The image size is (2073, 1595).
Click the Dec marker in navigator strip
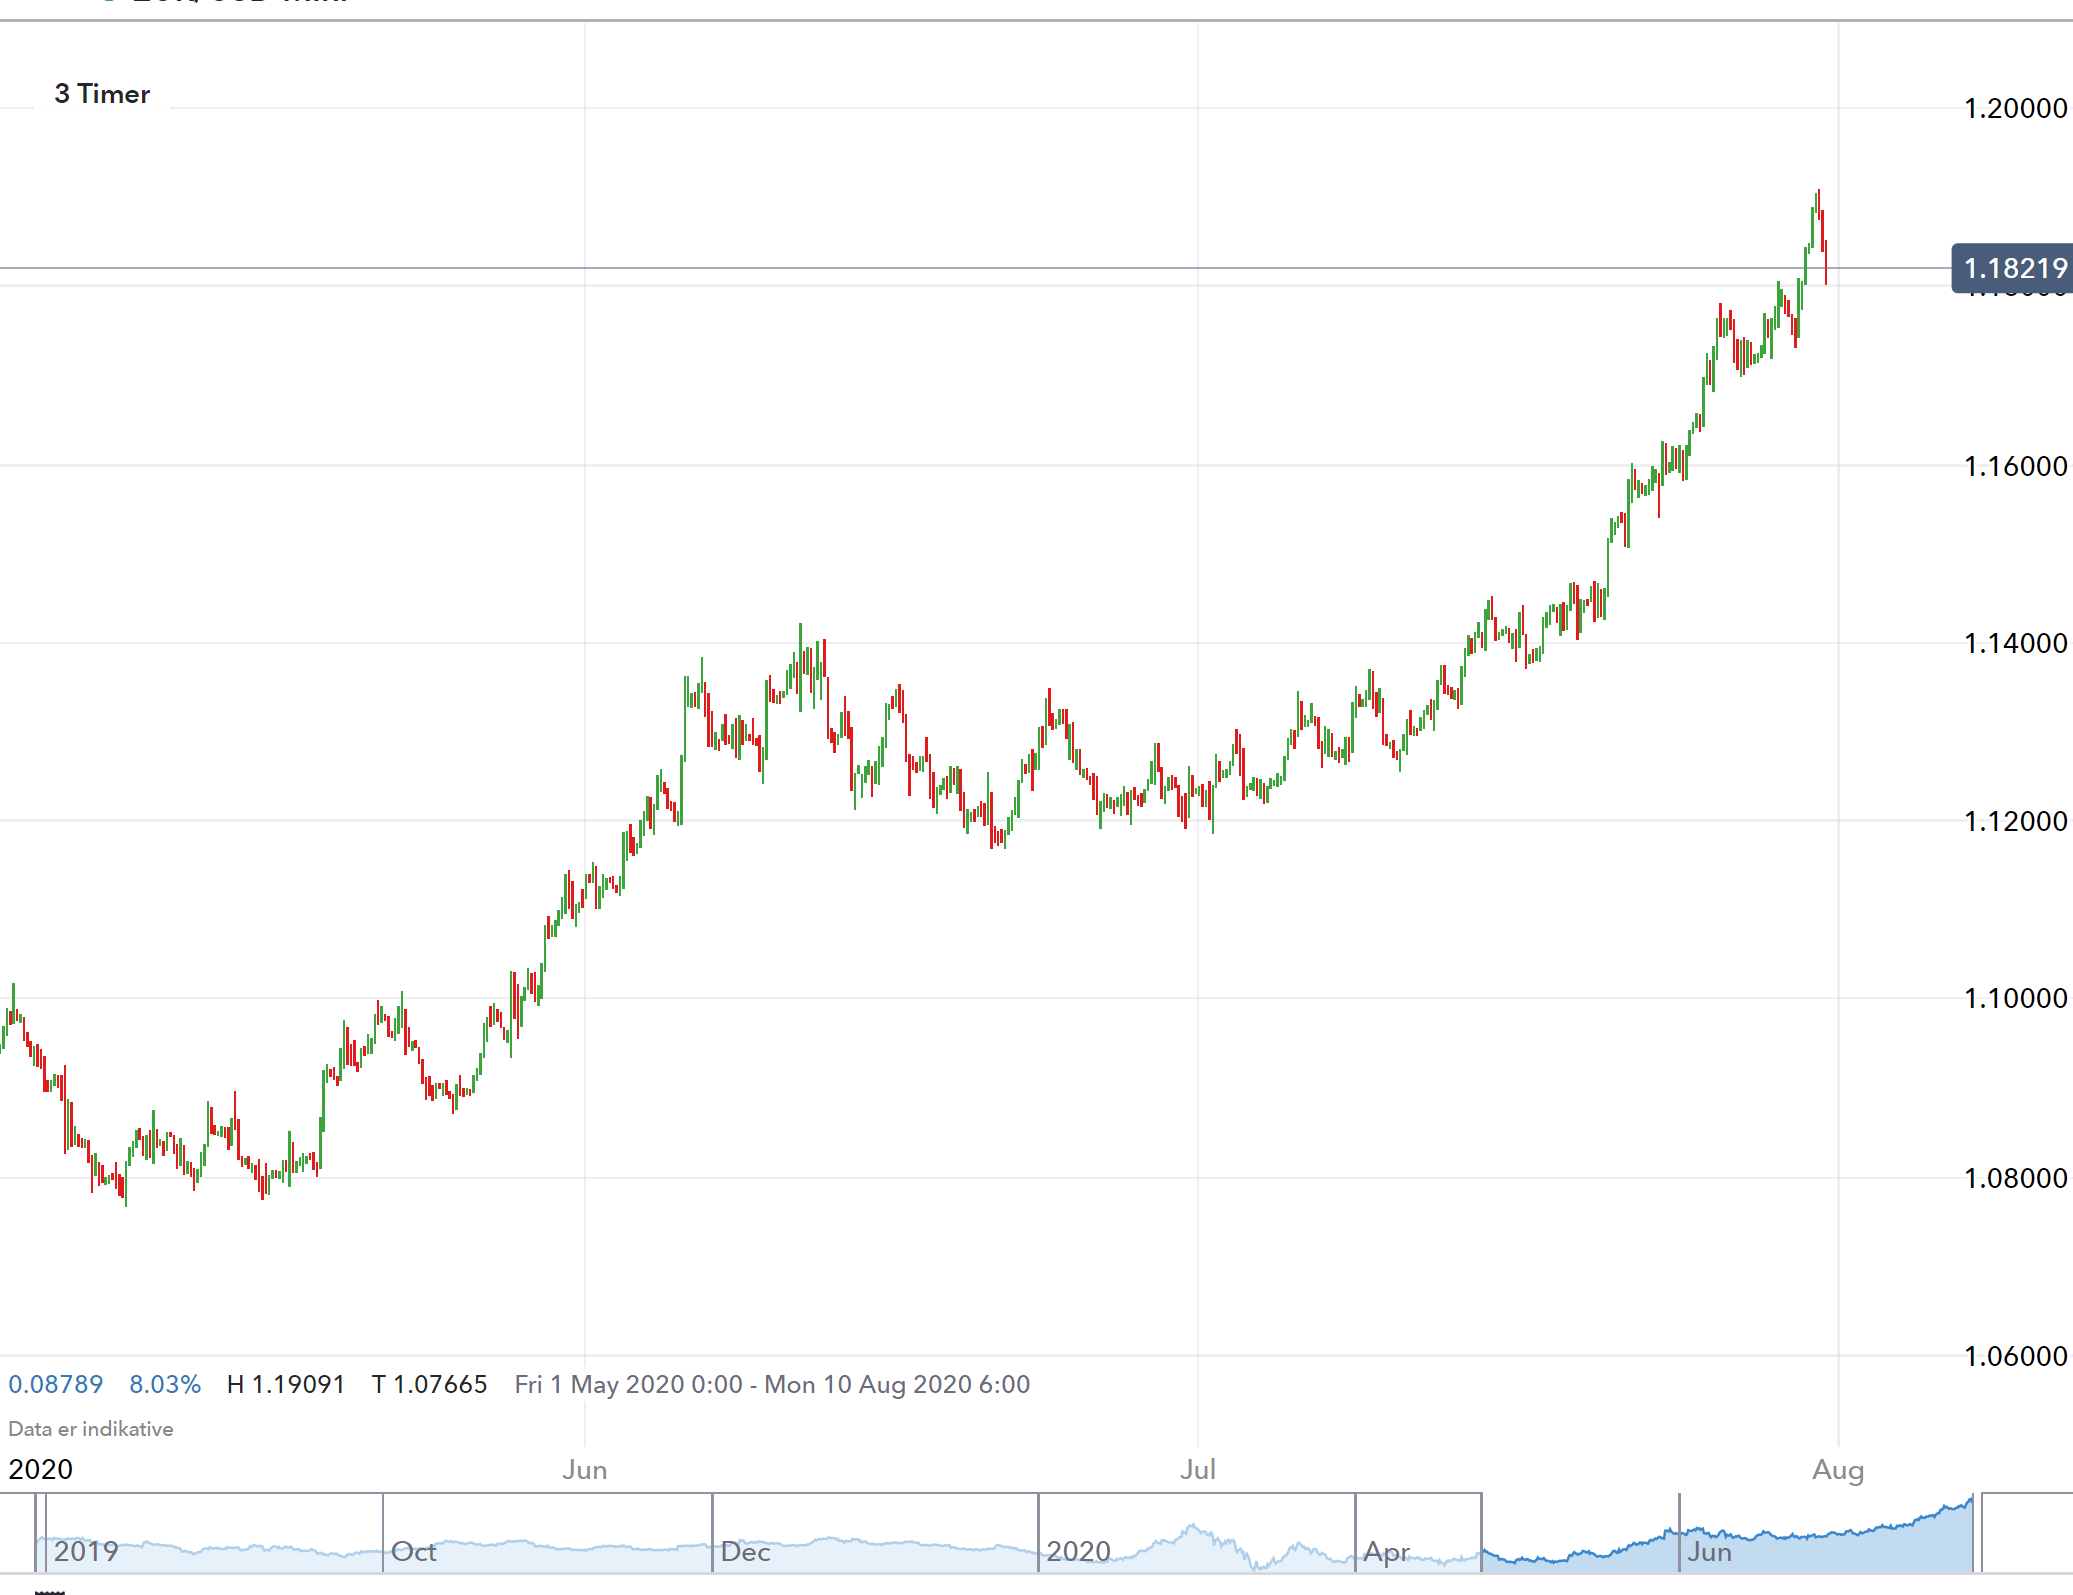point(745,1551)
